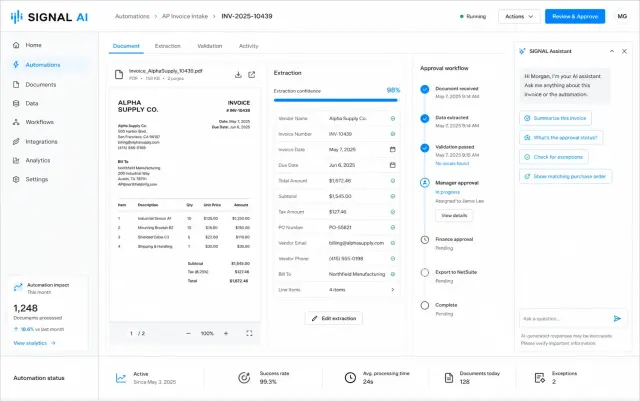Click the Export to NetSuite step circle
Viewport: 640px width, 401px height.
tap(424, 272)
